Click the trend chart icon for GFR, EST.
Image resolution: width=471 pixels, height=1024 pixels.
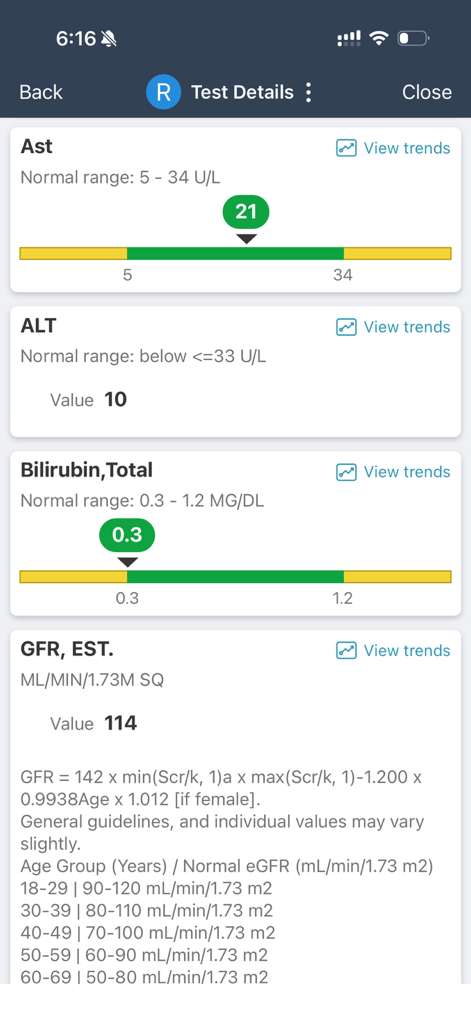click(x=346, y=651)
